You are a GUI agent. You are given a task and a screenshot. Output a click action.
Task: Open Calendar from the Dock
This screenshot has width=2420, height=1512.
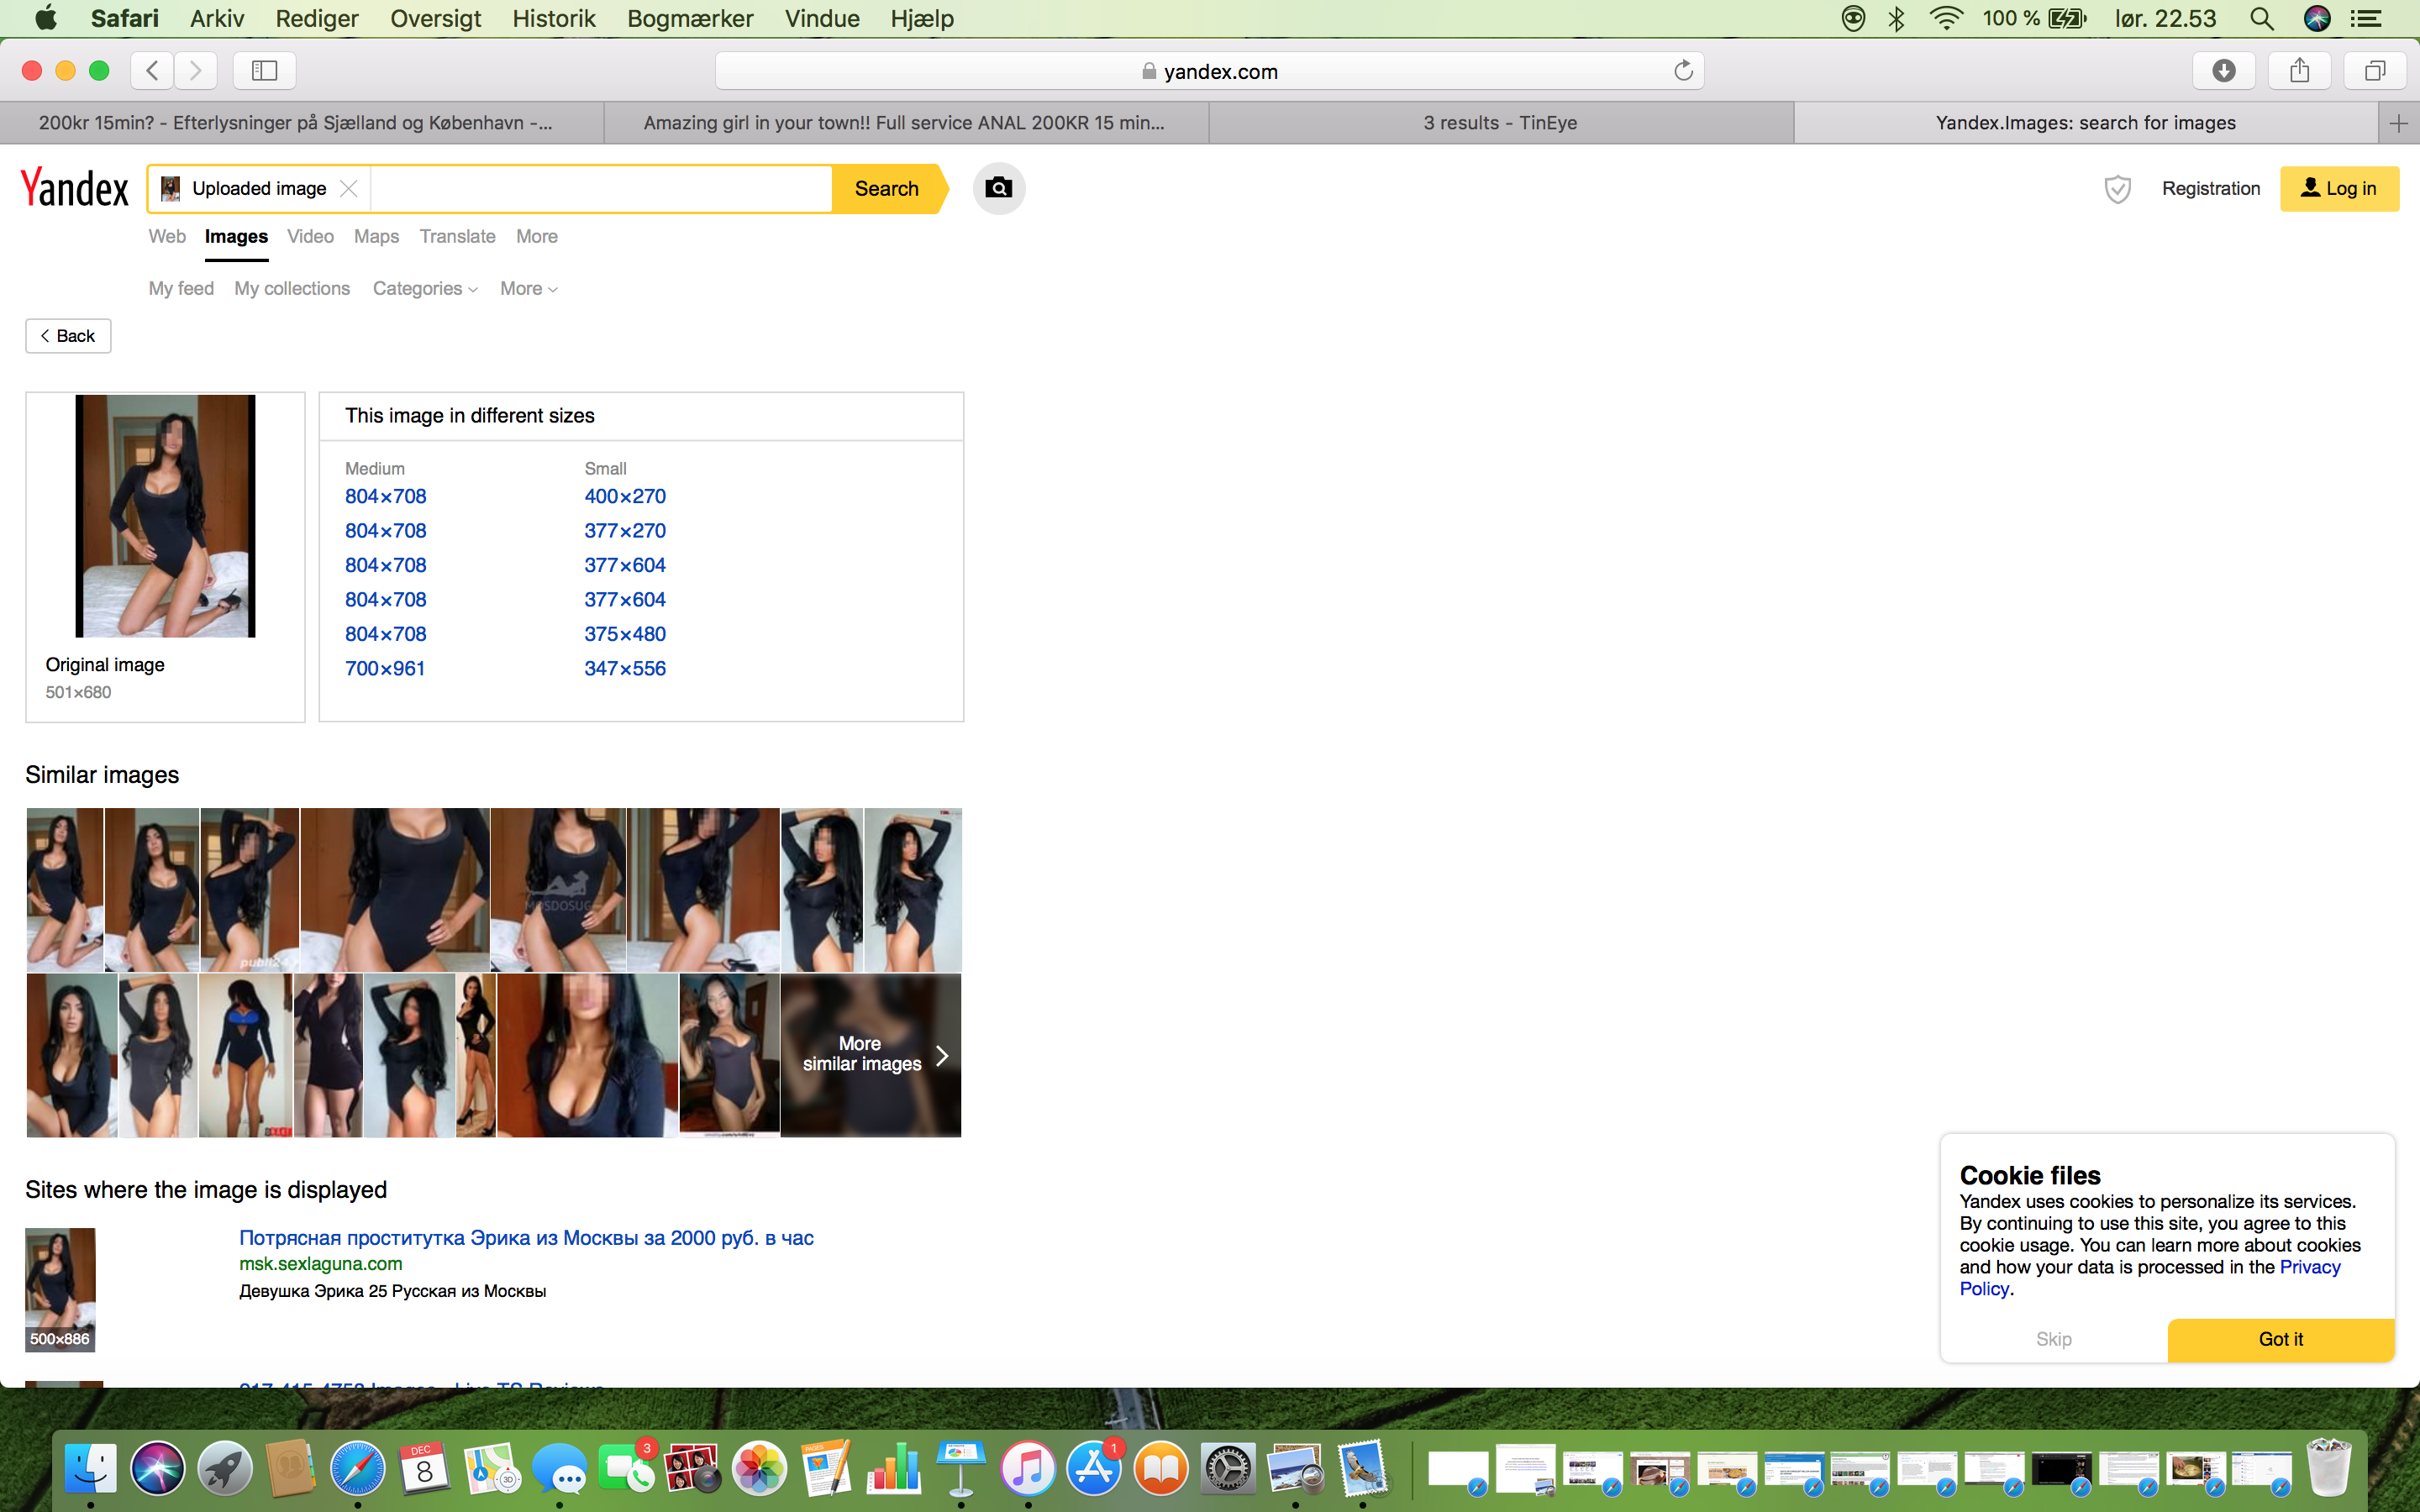click(425, 1468)
